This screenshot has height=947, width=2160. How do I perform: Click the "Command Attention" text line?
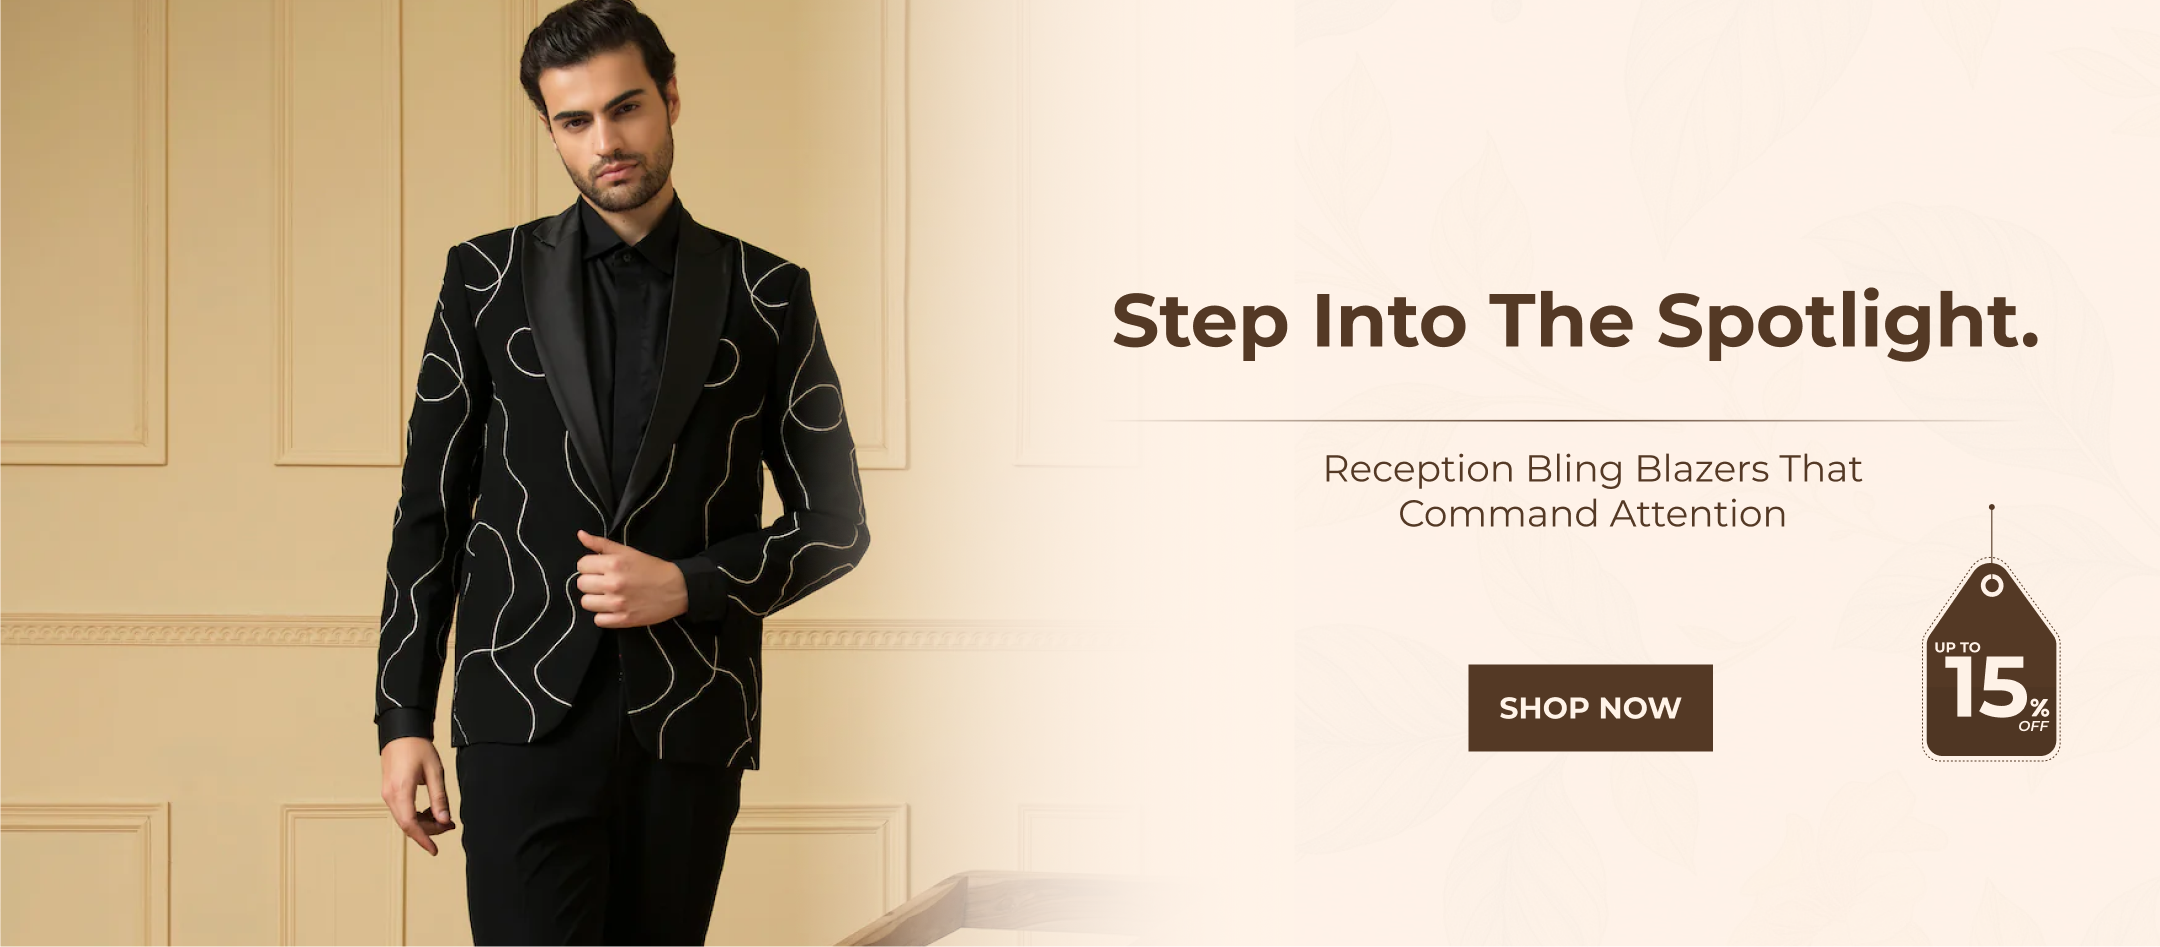coord(1592,514)
